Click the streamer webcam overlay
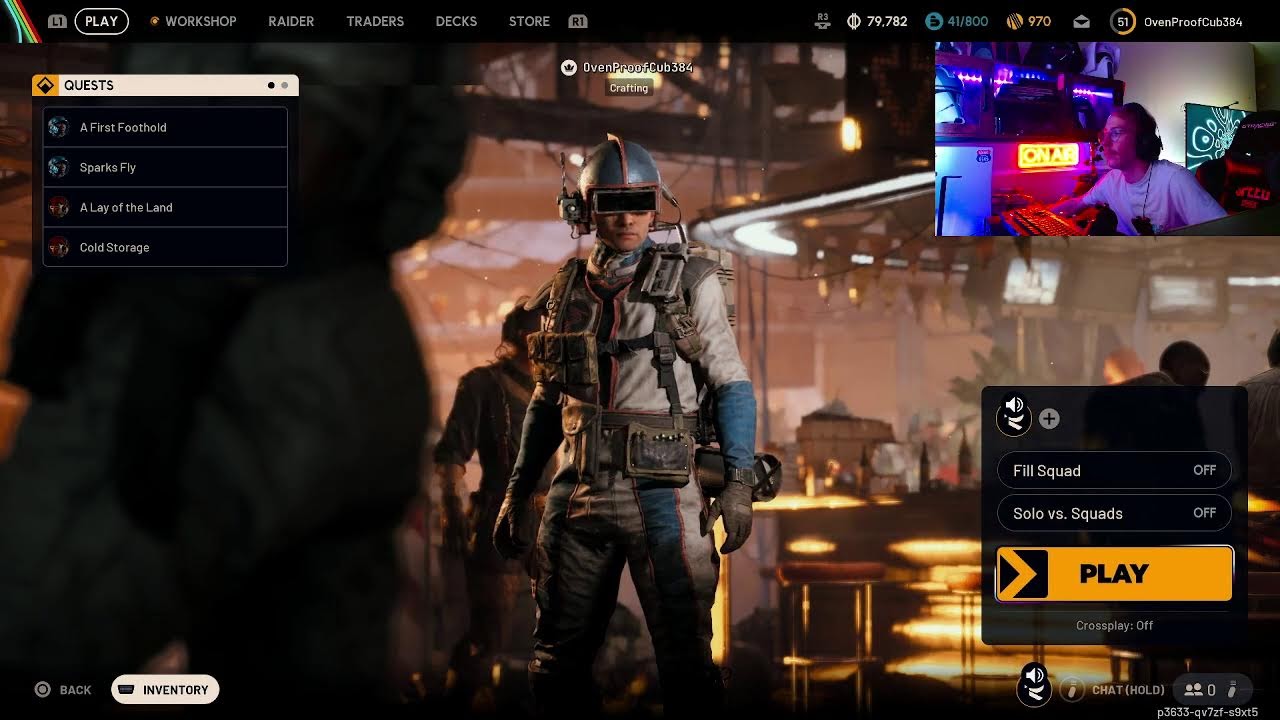The width and height of the screenshot is (1280, 720). pos(1107,139)
